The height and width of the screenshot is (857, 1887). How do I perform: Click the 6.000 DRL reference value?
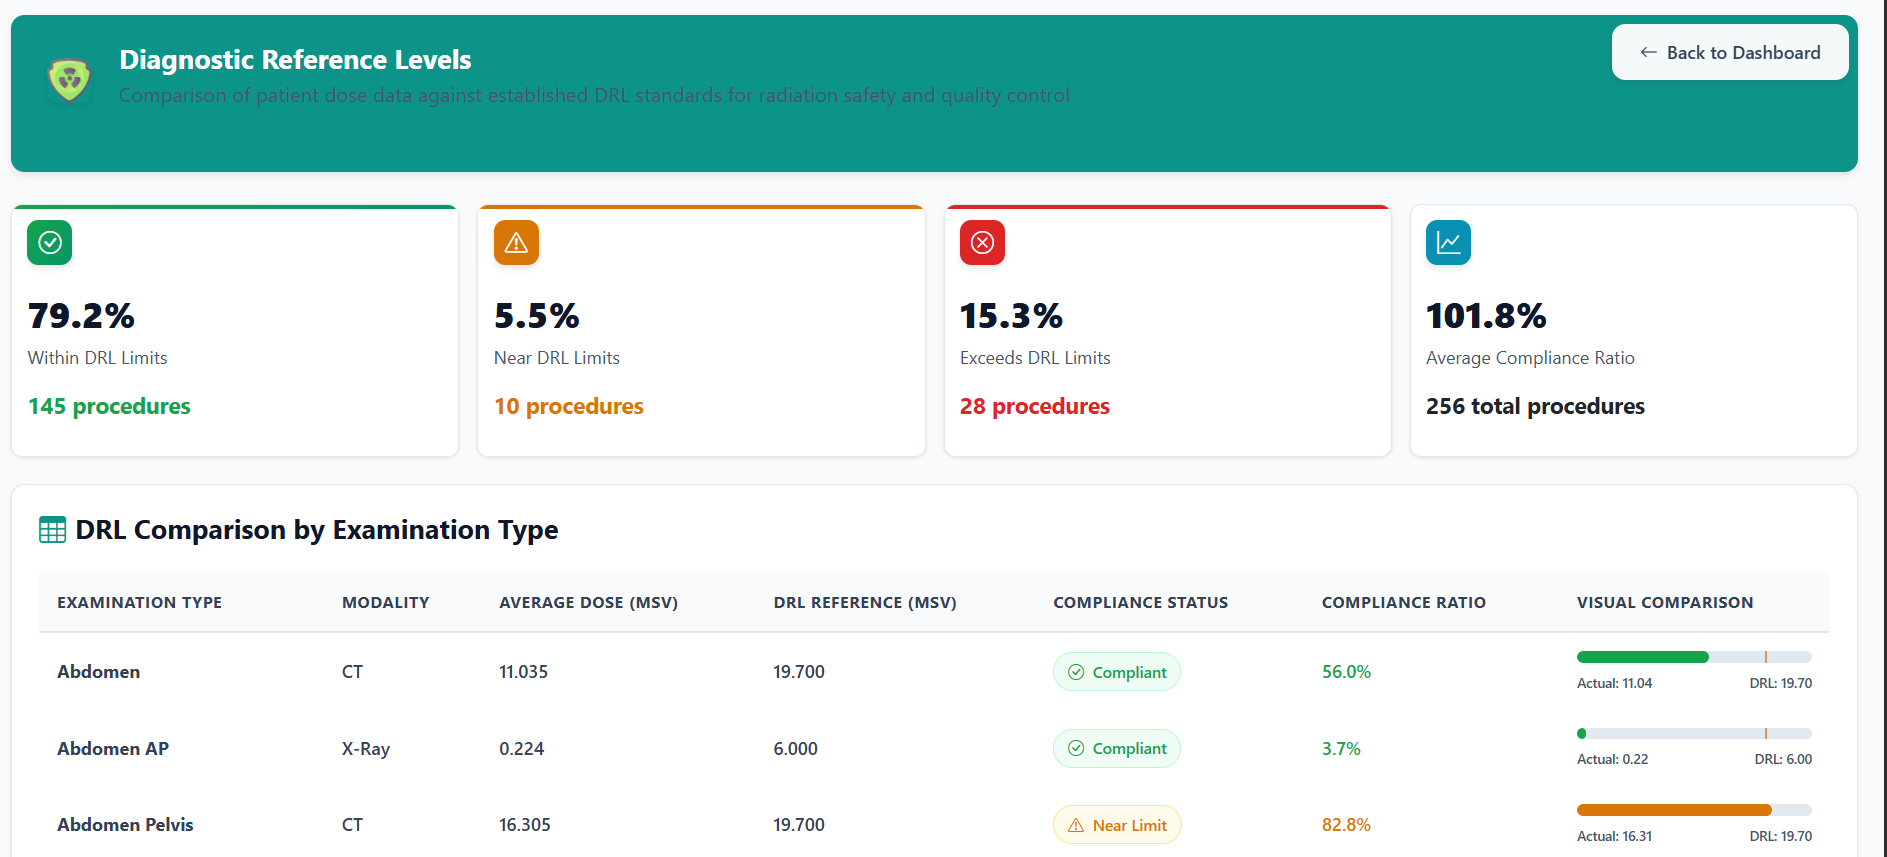(796, 748)
